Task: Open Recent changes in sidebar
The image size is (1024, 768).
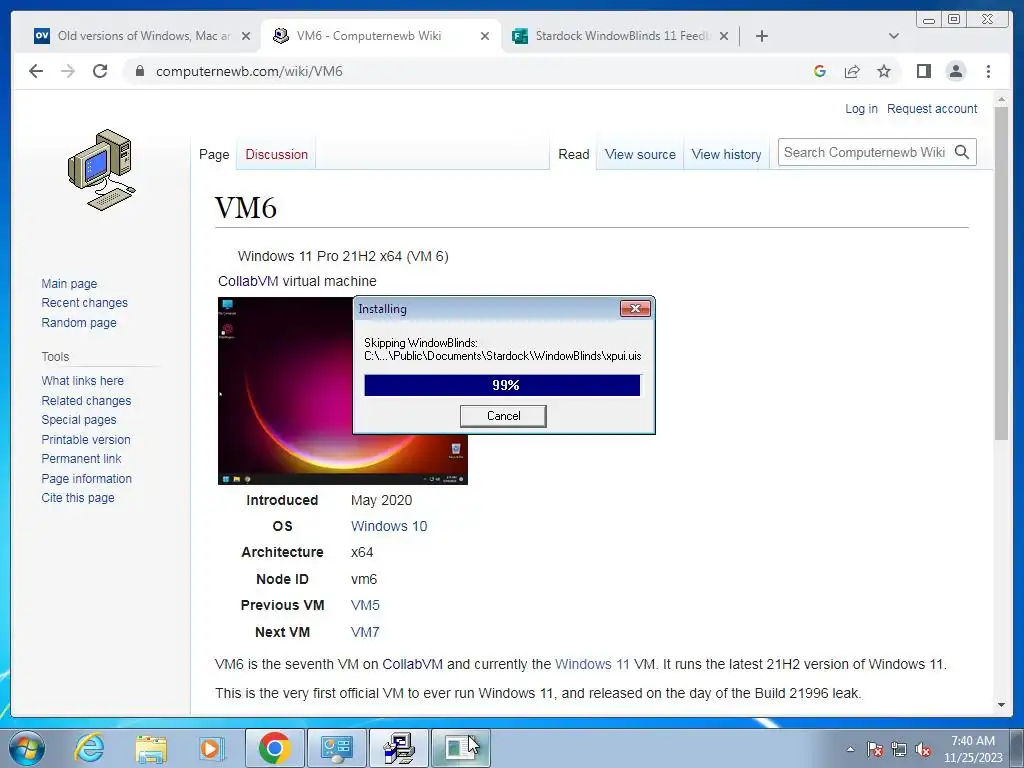Action: click(84, 303)
